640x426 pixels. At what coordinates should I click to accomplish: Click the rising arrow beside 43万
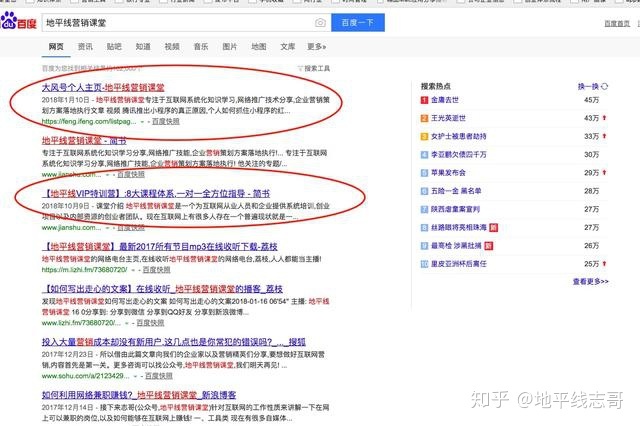click(x=604, y=118)
